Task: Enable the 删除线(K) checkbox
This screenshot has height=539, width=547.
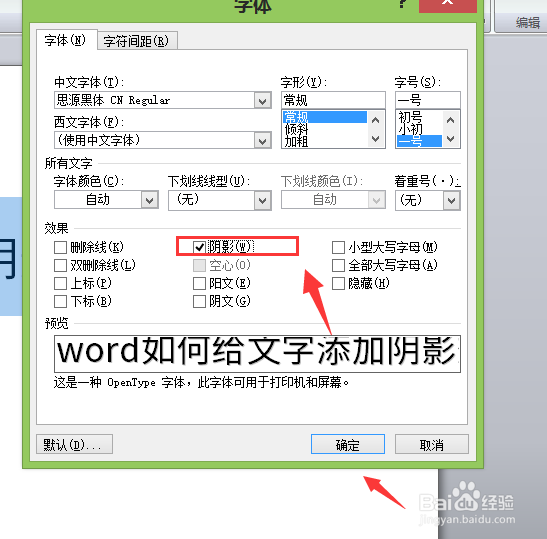Action: click(x=60, y=248)
